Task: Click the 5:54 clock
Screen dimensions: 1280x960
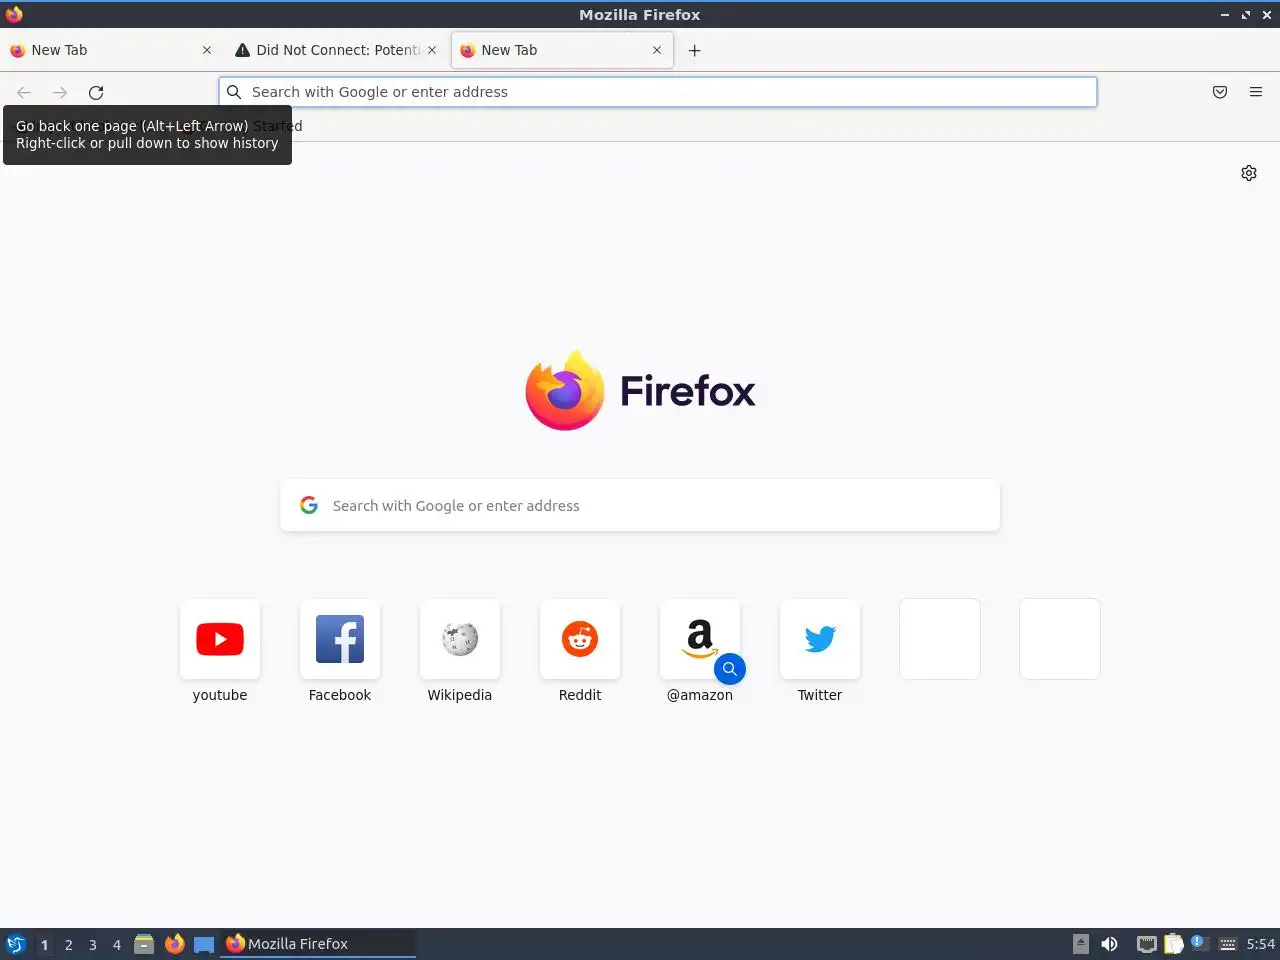Action: (x=1261, y=944)
